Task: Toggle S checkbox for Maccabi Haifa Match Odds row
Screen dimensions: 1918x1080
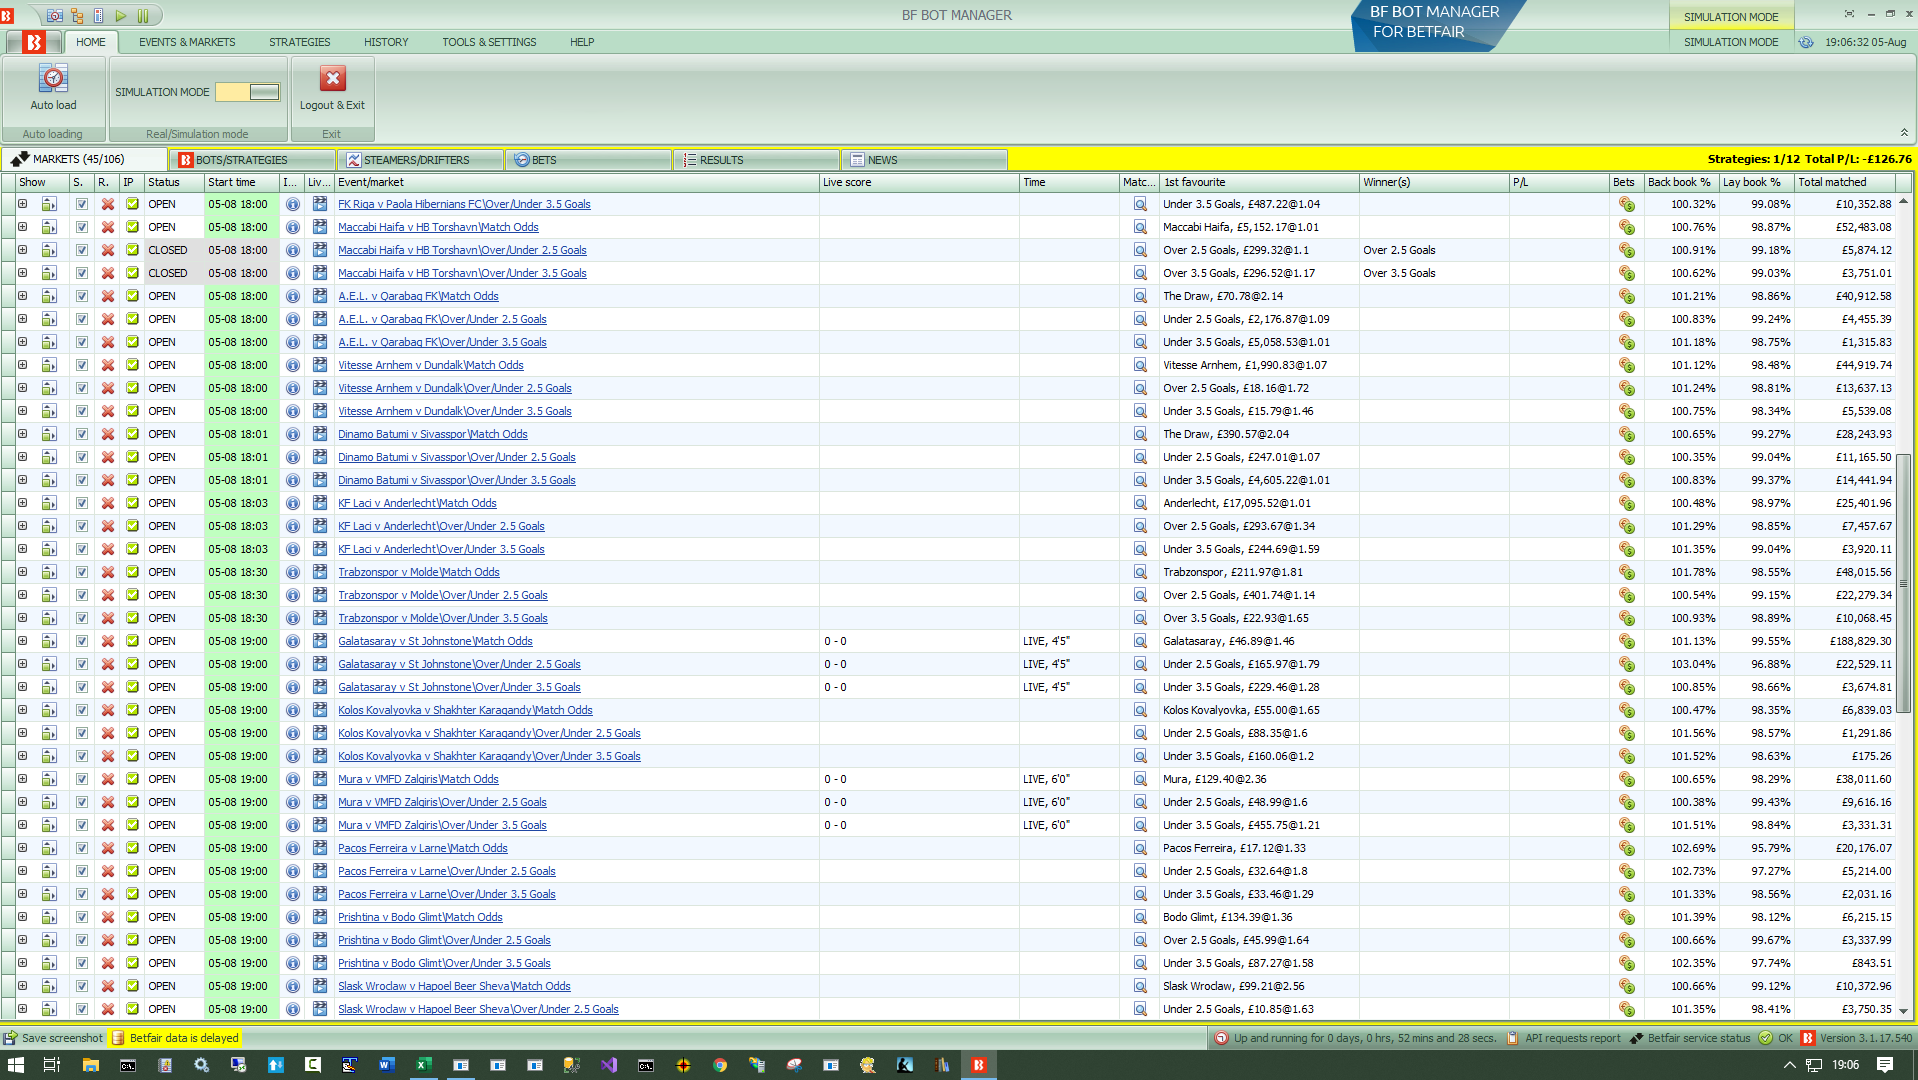Action: pos(81,227)
